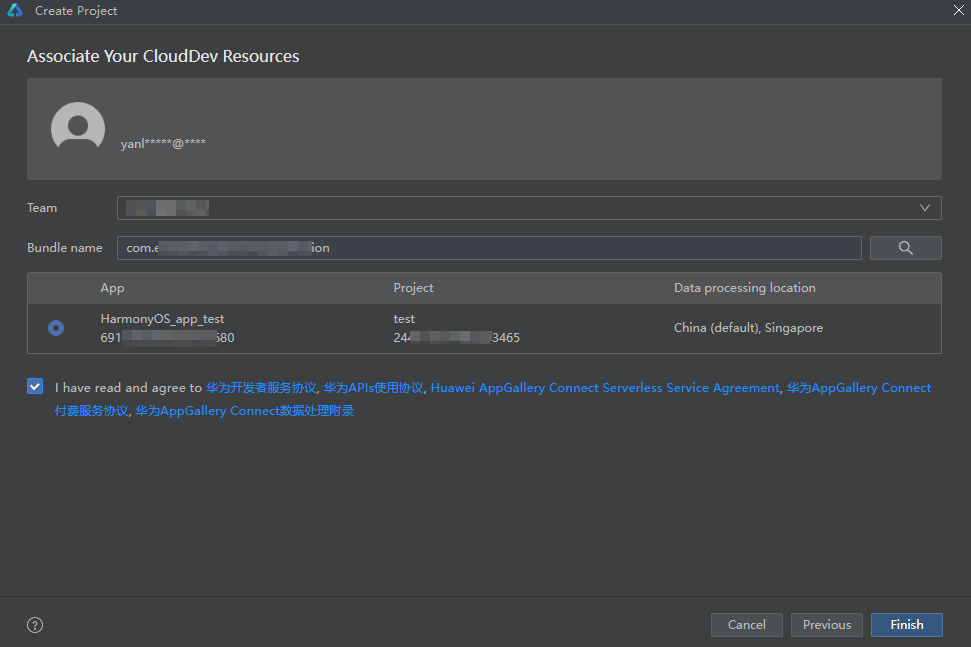The image size is (971, 647).
Task: Click the Data processing location column header
Action: coord(744,288)
